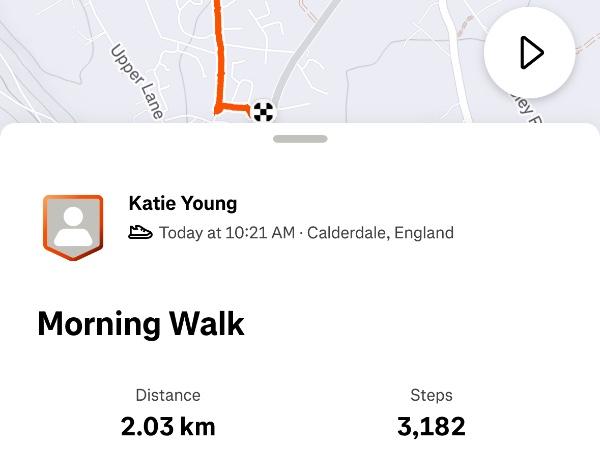This screenshot has height=450, width=600.
Task: Tap the walking shoe activity icon
Action: click(x=141, y=233)
